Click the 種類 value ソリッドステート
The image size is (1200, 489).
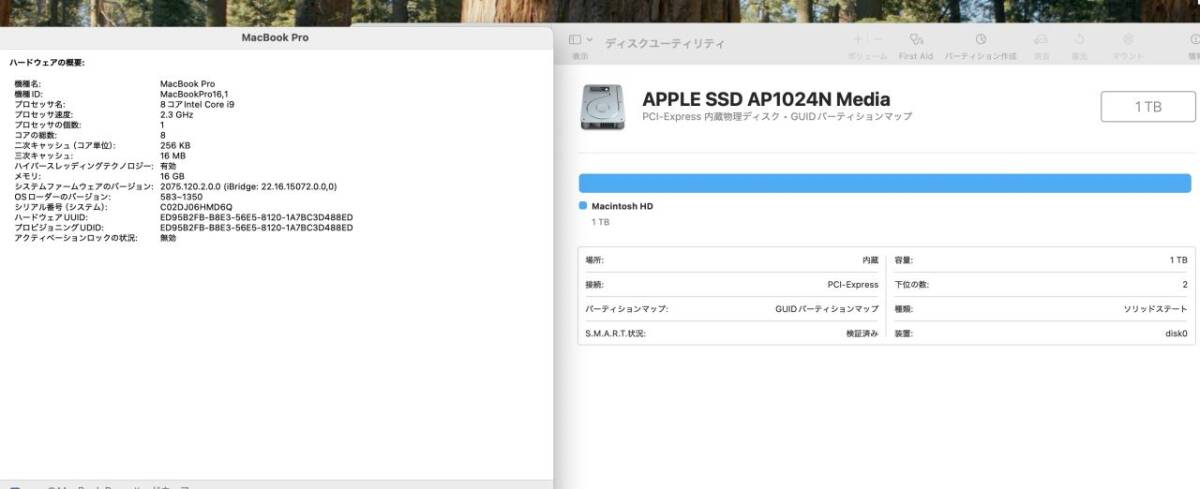pyautogui.click(x=1155, y=309)
